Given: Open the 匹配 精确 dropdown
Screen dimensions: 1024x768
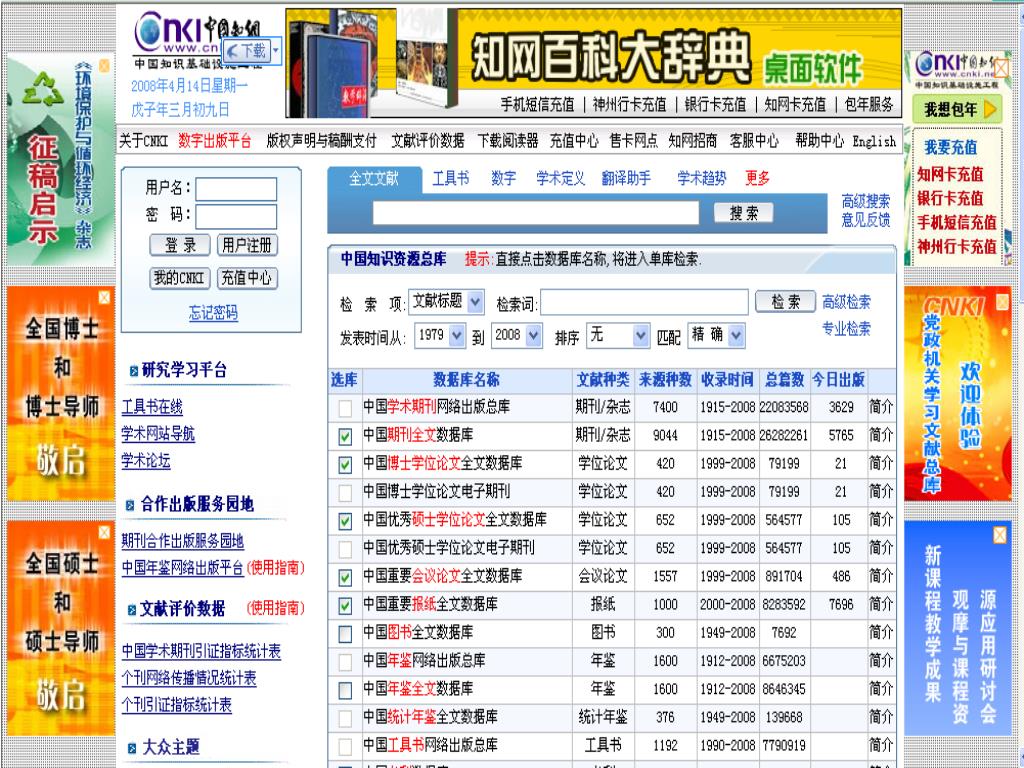Looking at the screenshot, I should [716, 336].
